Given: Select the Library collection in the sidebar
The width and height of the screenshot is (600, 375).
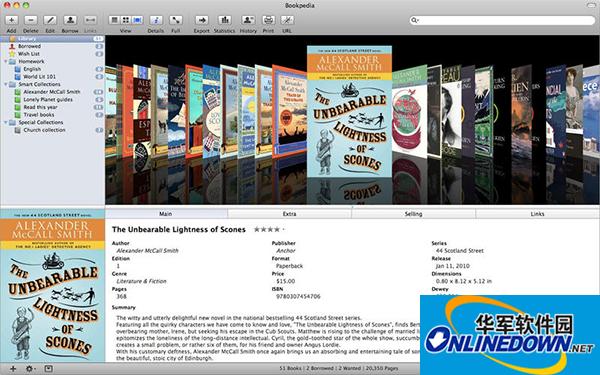Looking at the screenshot, I should (x=52, y=39).
